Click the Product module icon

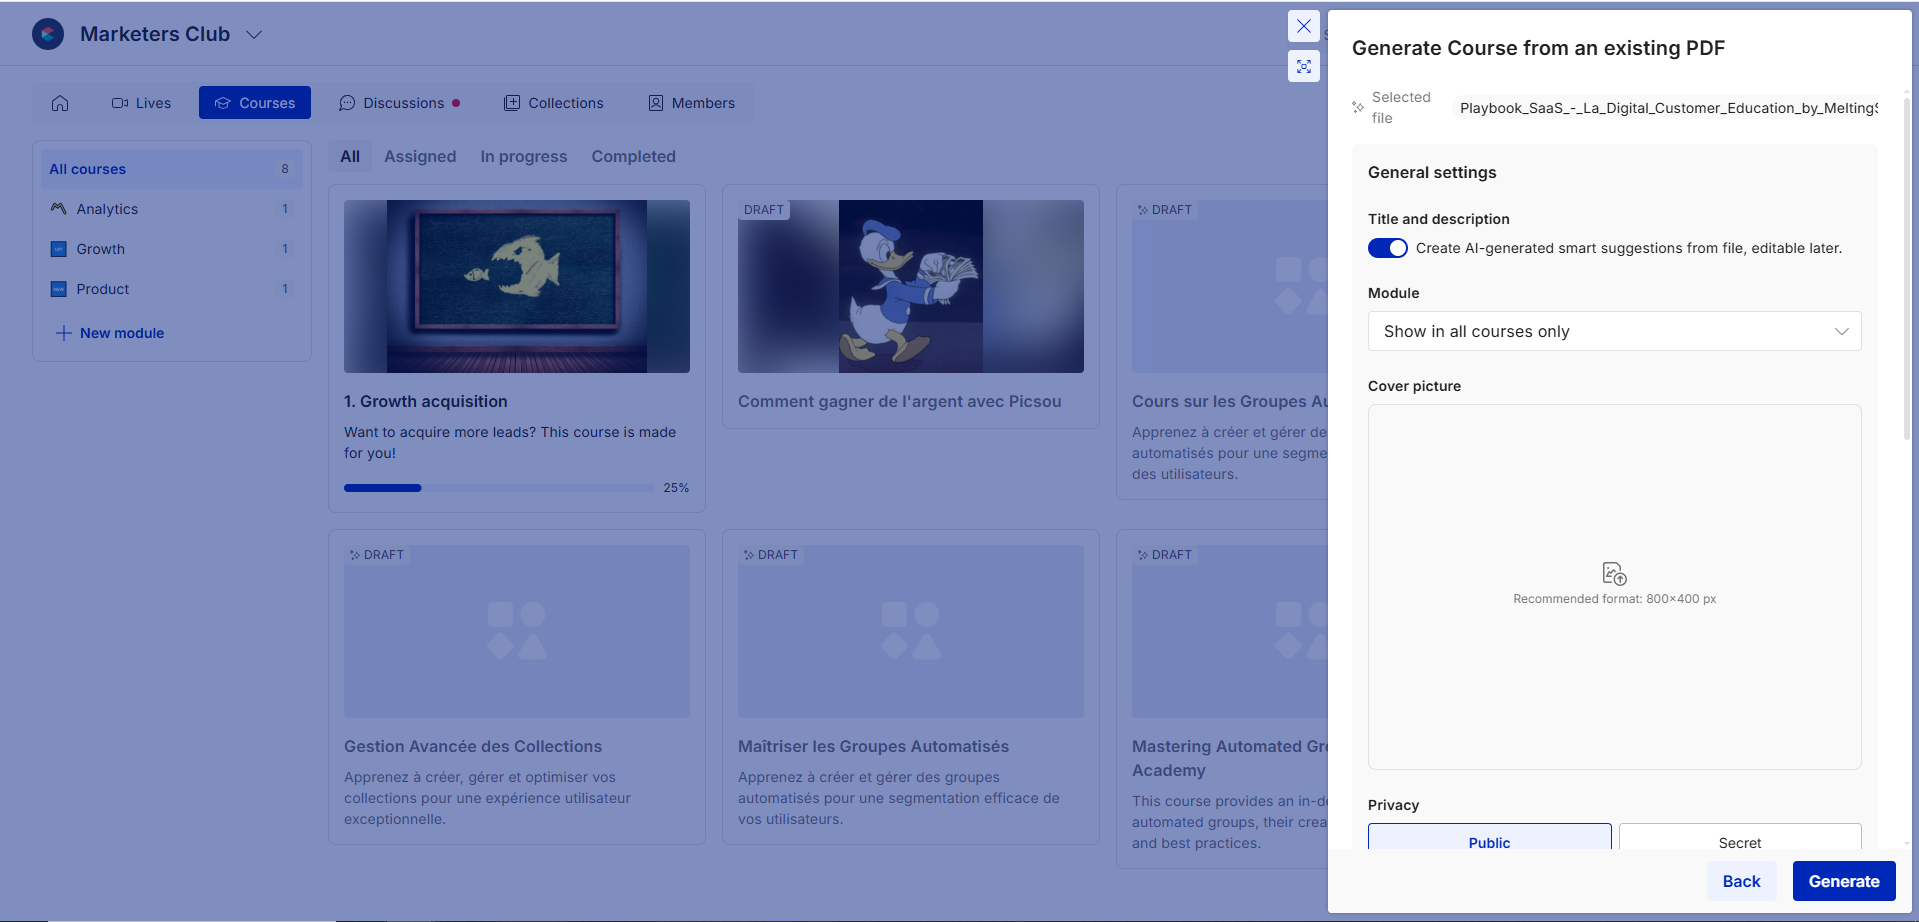pyautogui.click(x=58, y=289)
